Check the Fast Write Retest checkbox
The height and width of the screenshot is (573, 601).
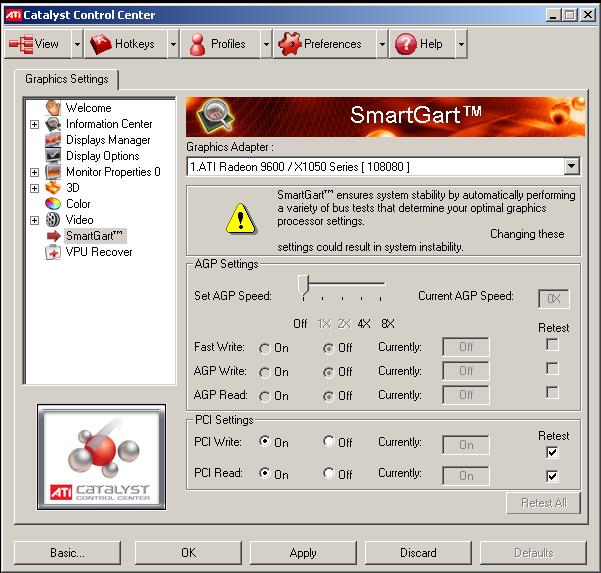pyautogui.click(x=552, y=345)
